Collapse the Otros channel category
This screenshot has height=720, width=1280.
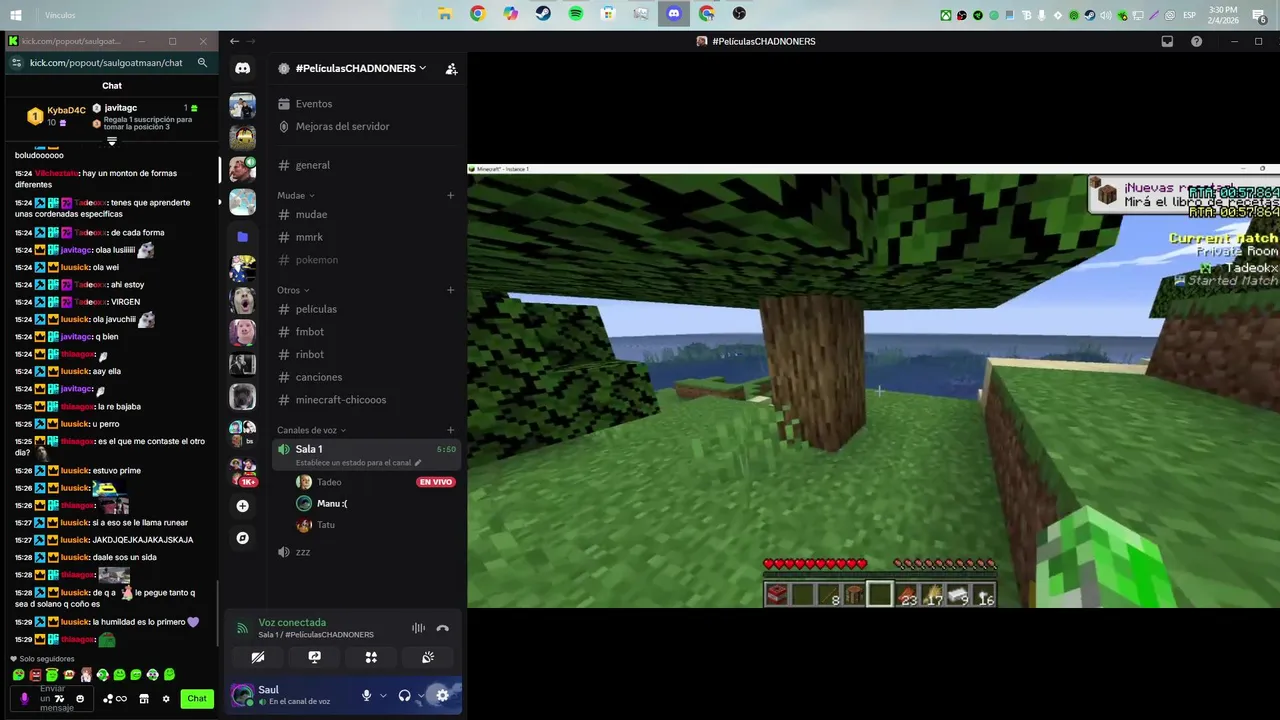coord(293,290)
